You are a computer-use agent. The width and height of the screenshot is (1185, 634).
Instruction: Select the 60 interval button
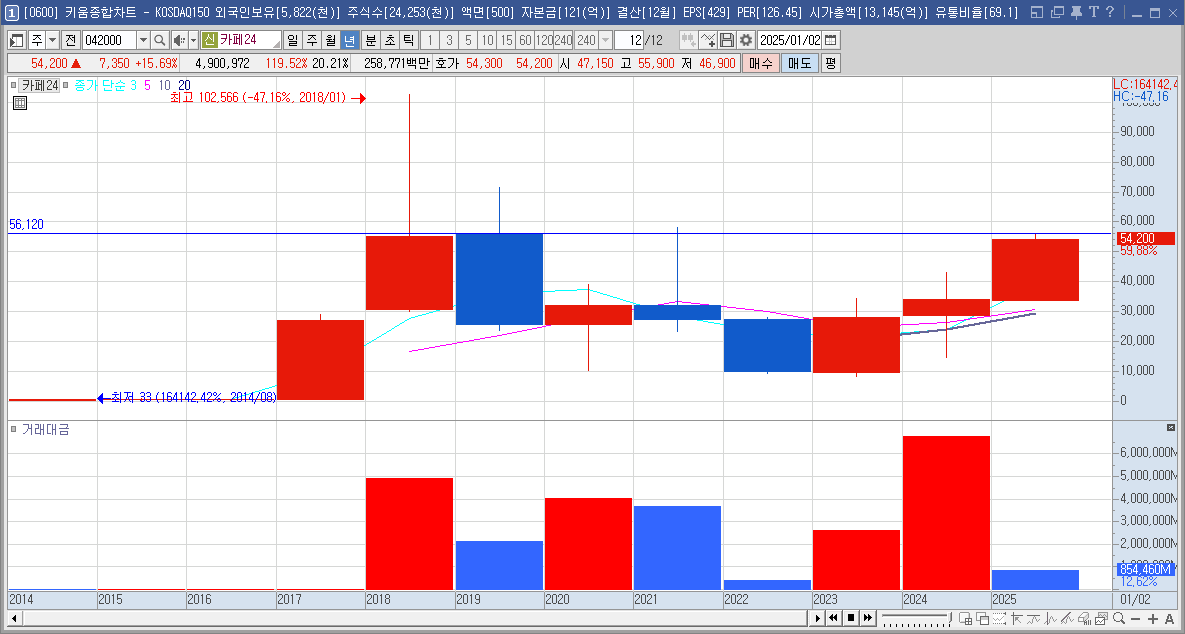point(524,40)
